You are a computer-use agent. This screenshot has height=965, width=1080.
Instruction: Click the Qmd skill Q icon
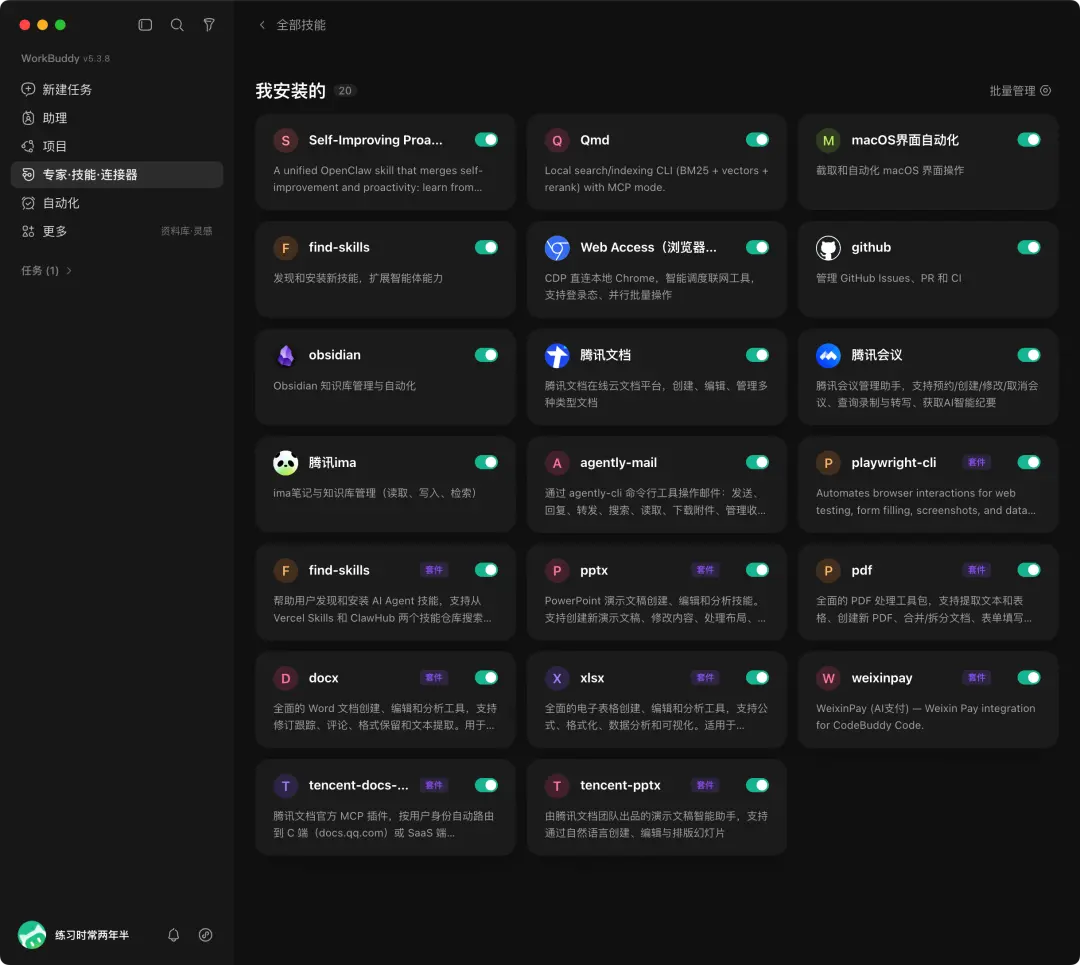557,141
